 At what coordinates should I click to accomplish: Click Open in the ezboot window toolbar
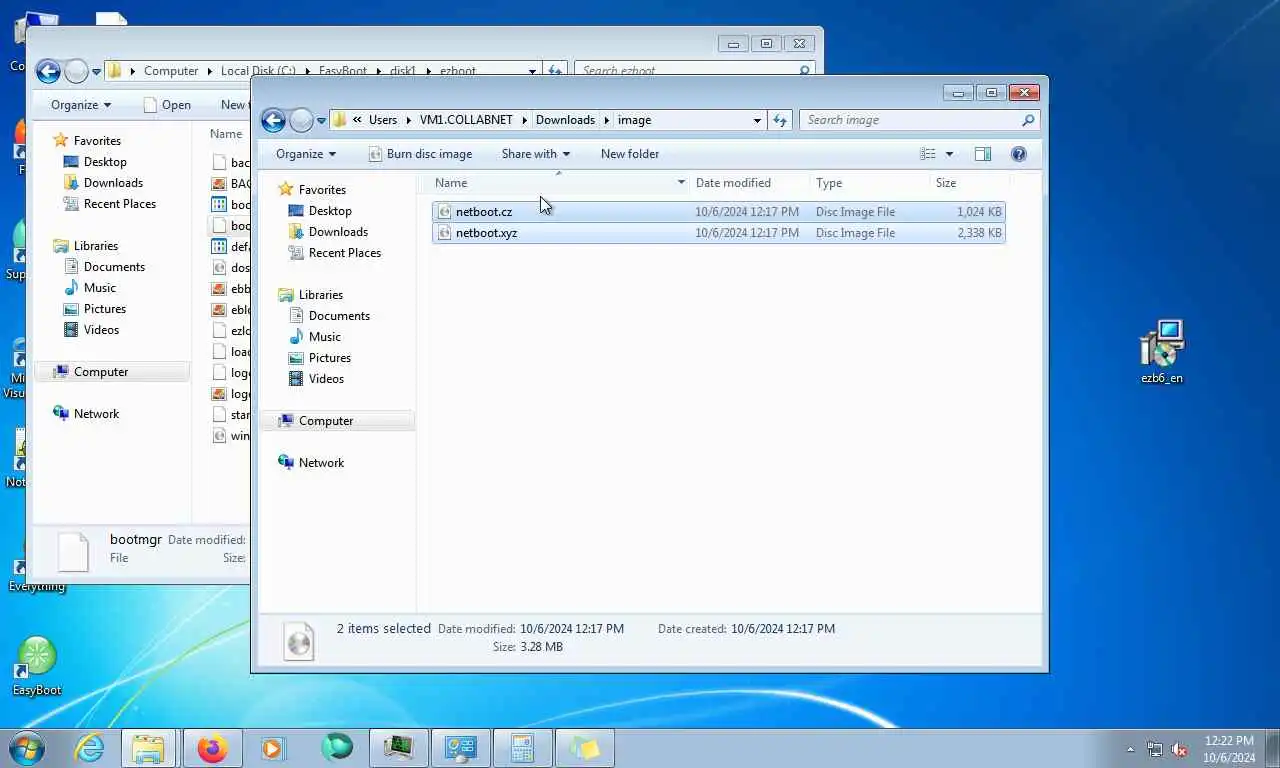167,105
